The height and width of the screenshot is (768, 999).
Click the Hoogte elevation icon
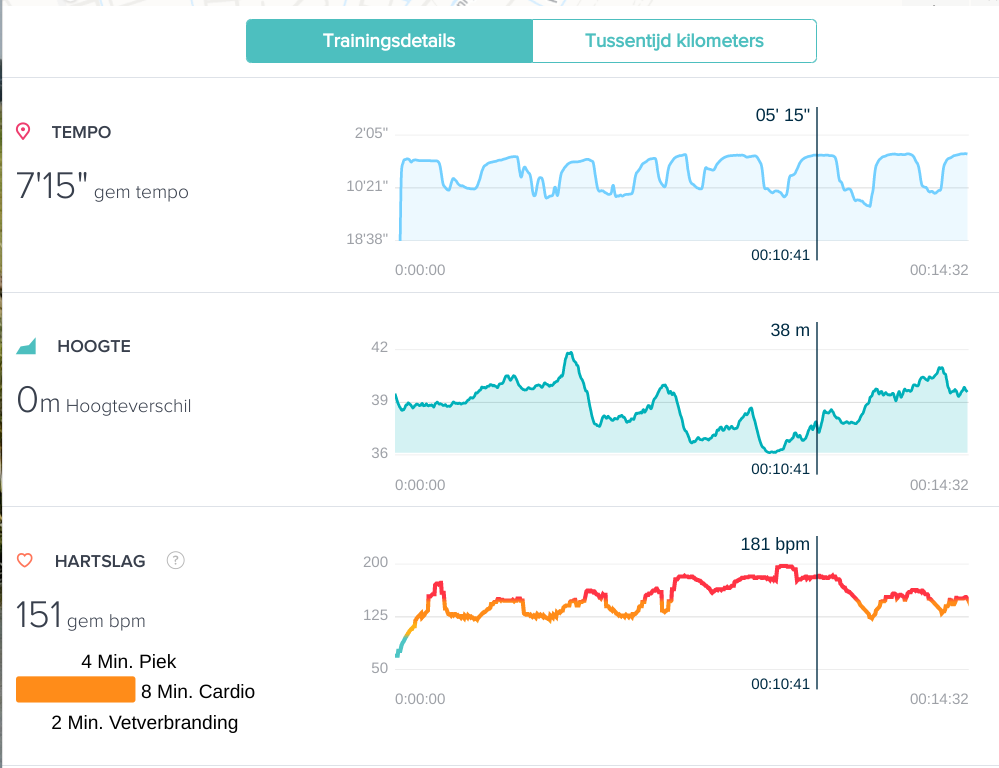tap(26, 347)
